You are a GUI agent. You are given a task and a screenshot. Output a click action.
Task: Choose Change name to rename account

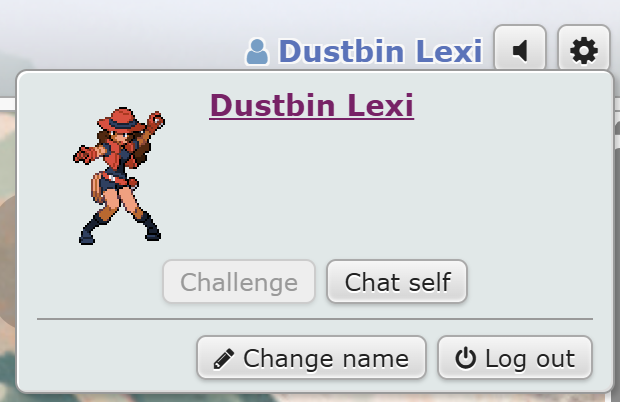311,358
